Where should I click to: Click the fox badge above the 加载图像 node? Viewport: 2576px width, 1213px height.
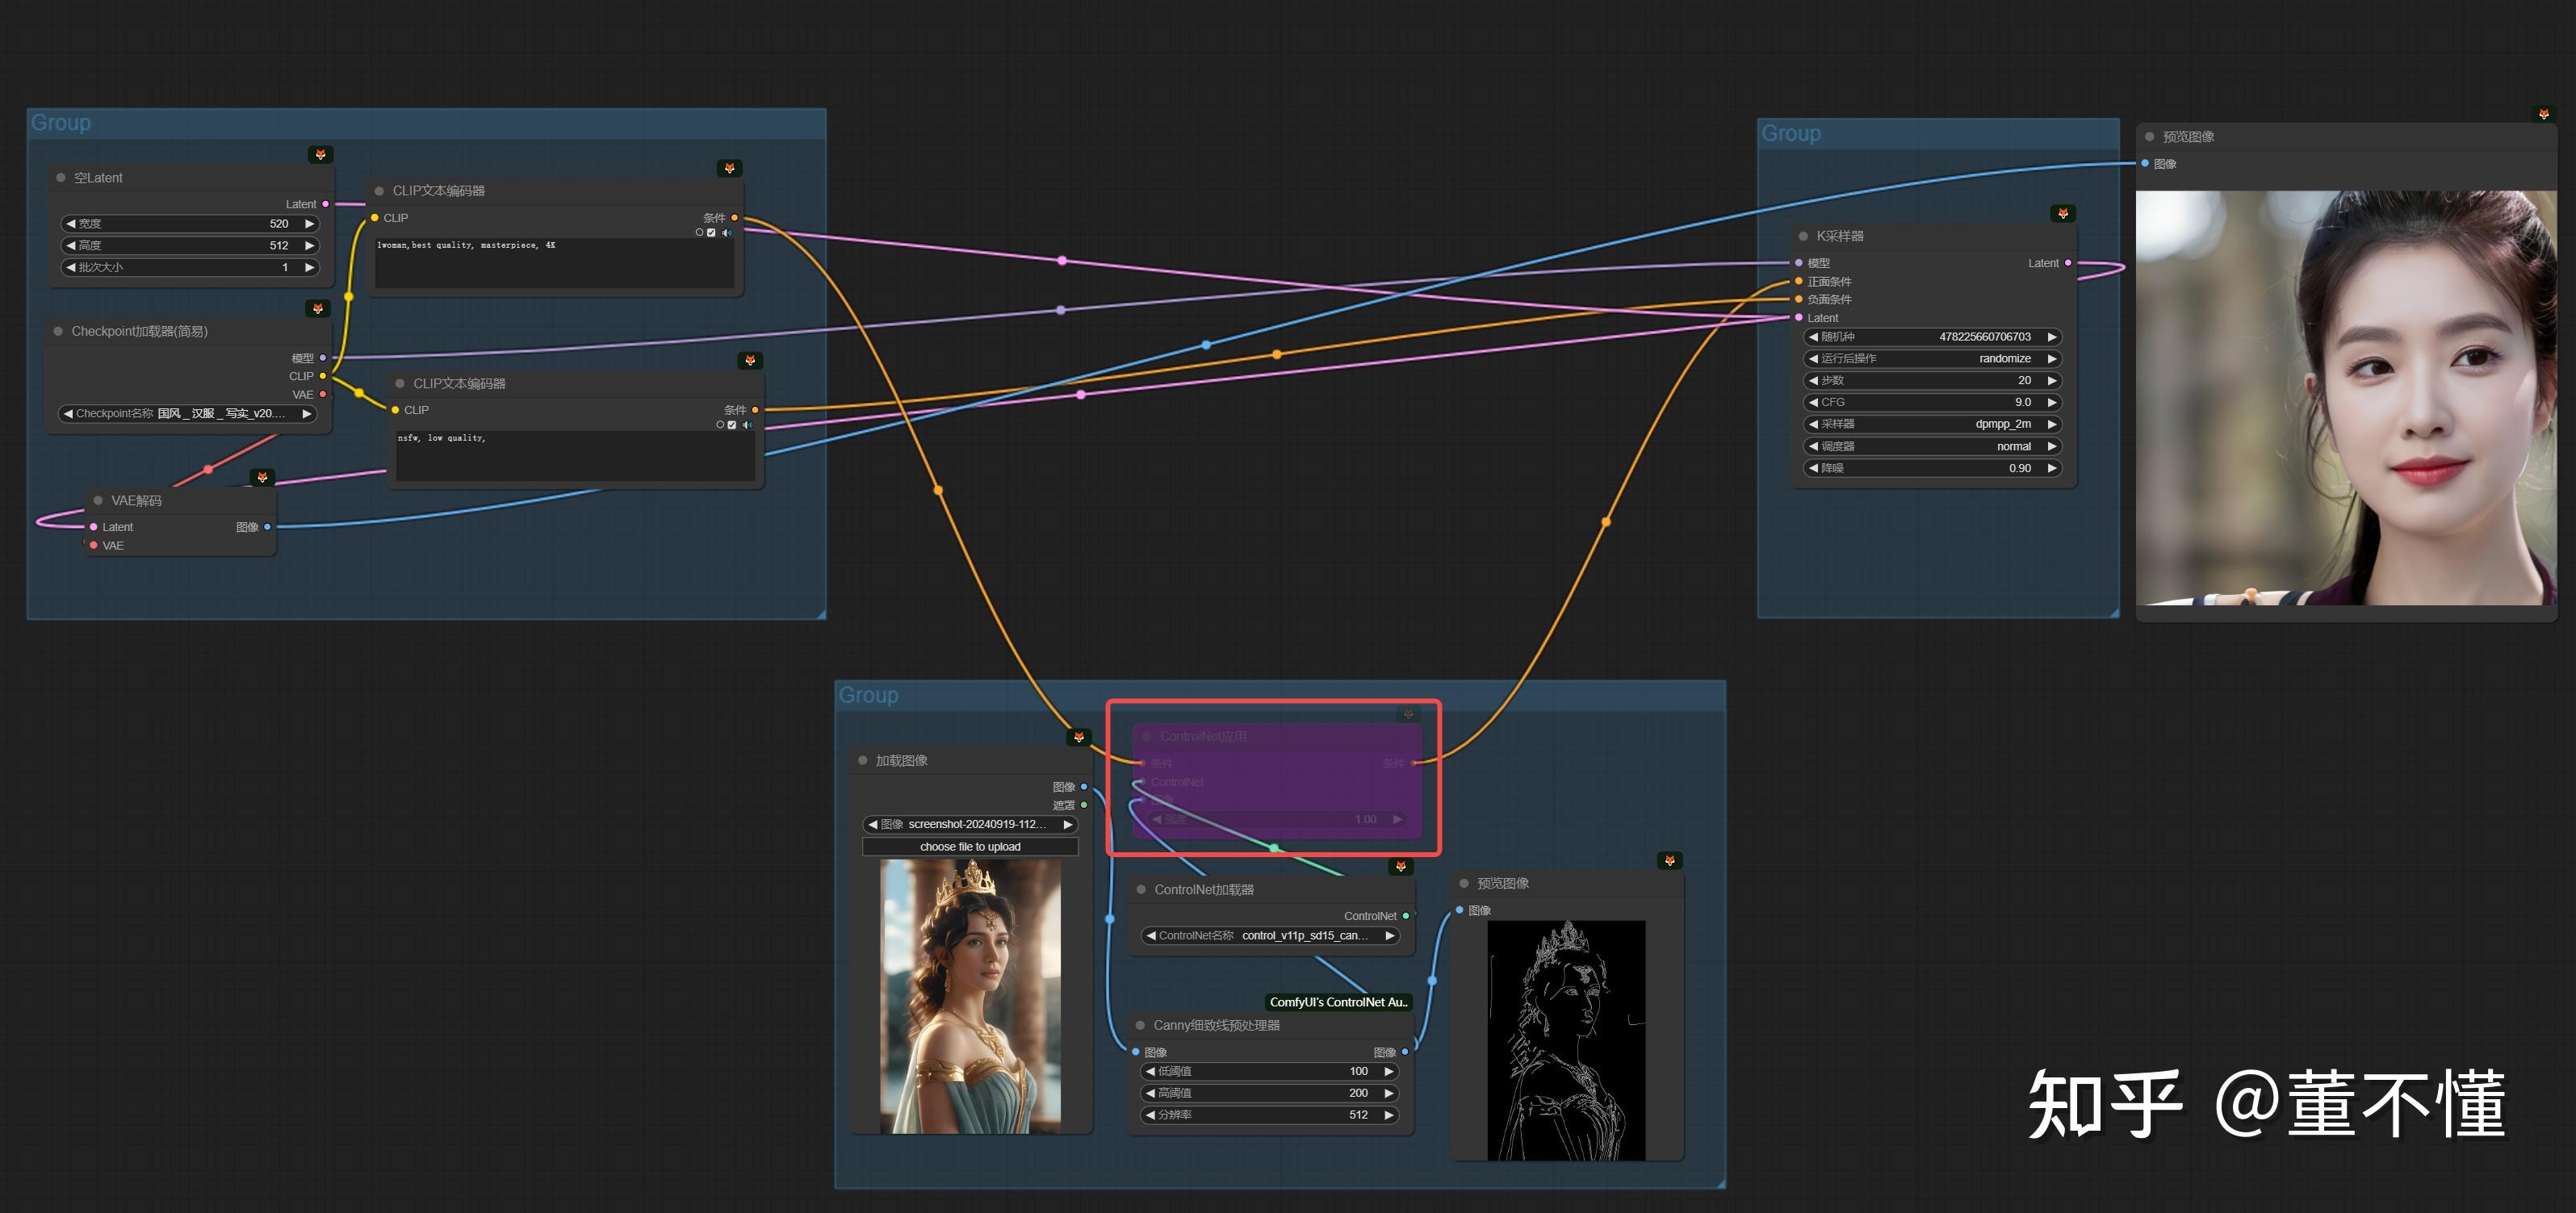(x=1078, y=737)
